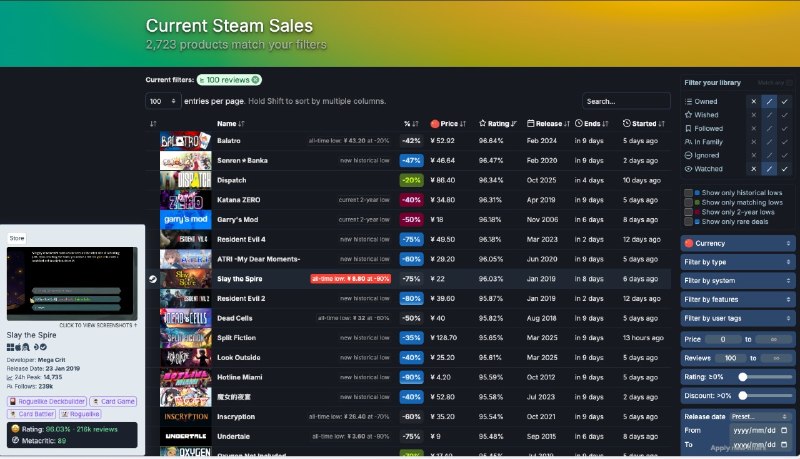This screenshot has width=800, height=459.
Task: Adjust the Discount percentage slider handle
Action: pos(743,396)
